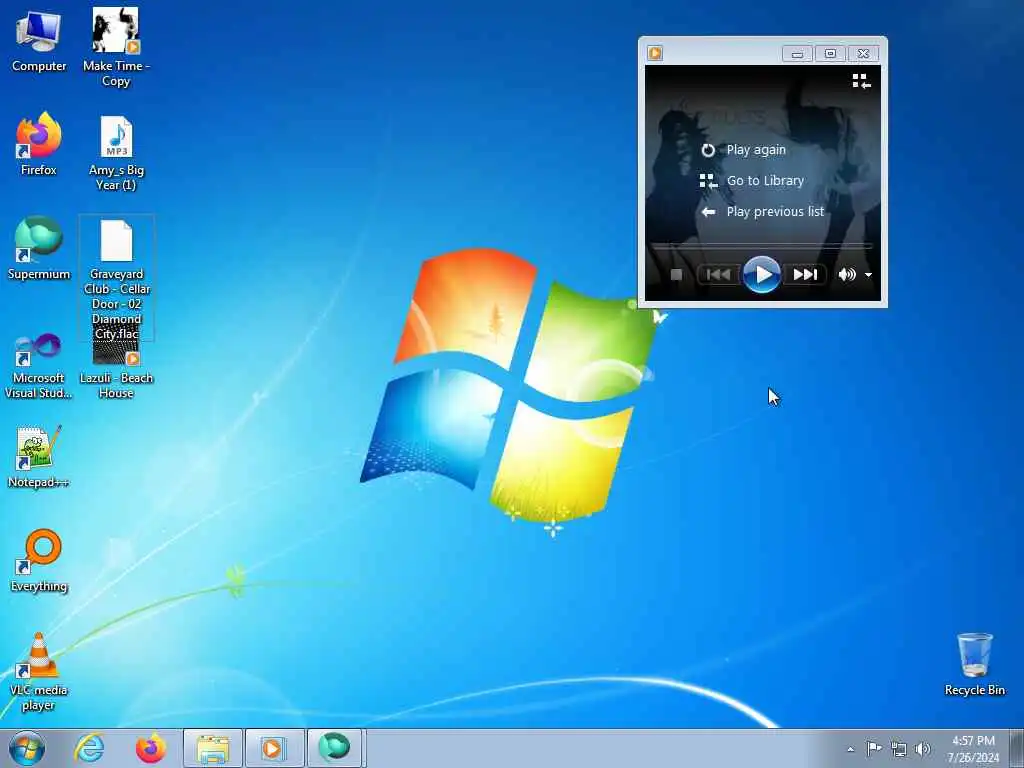This screenshot has height=768, width=1024.
Task: Click Go to Library link
Action: coord(765,181)
